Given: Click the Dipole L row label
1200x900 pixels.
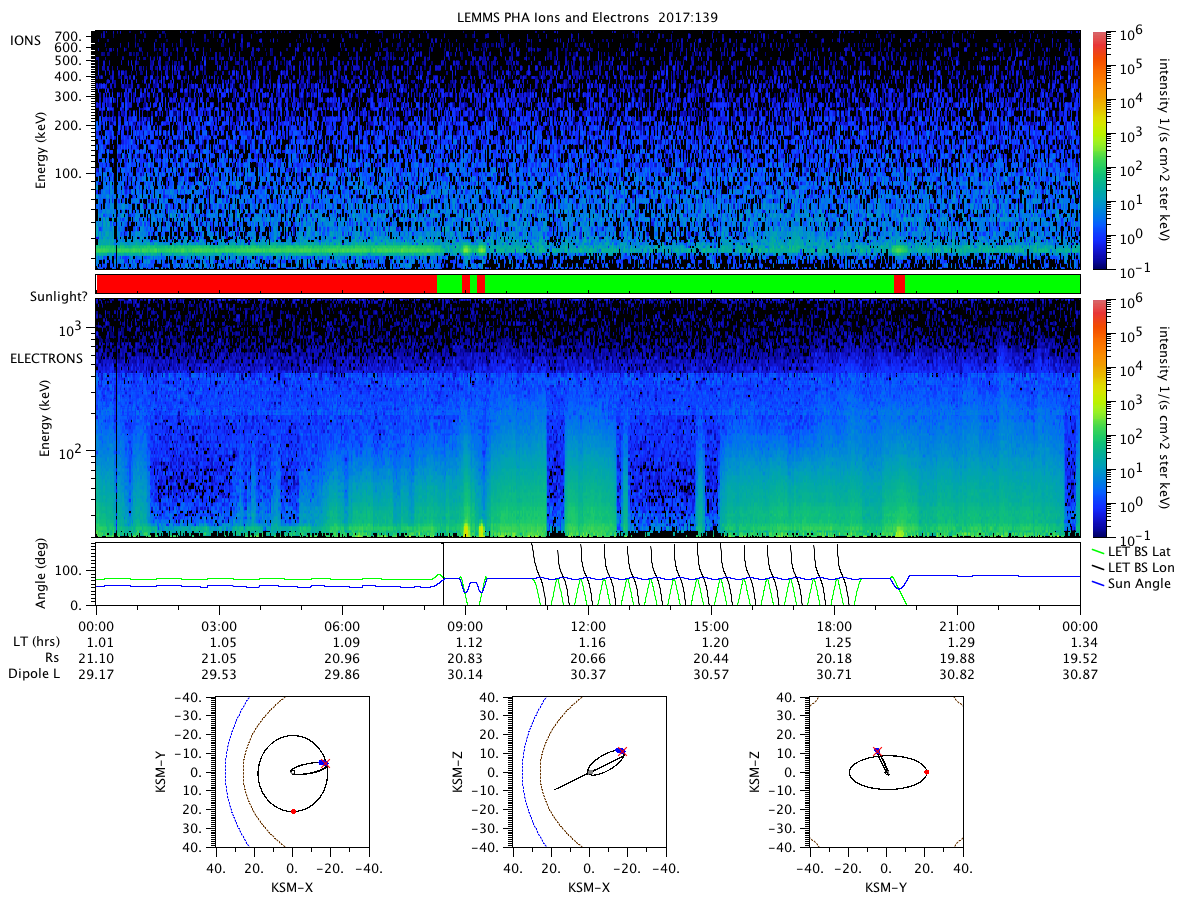Looking at the screenshot, I should 36,675.
